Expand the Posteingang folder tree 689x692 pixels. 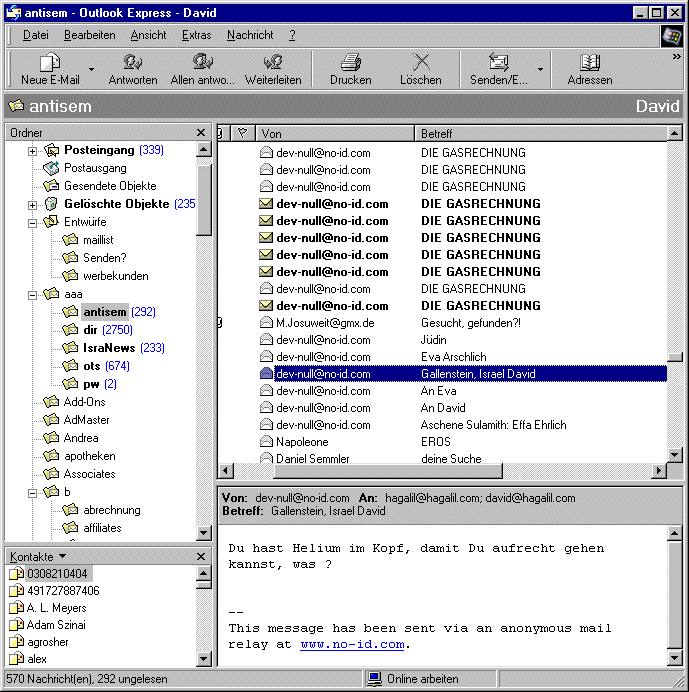point(32,151)
